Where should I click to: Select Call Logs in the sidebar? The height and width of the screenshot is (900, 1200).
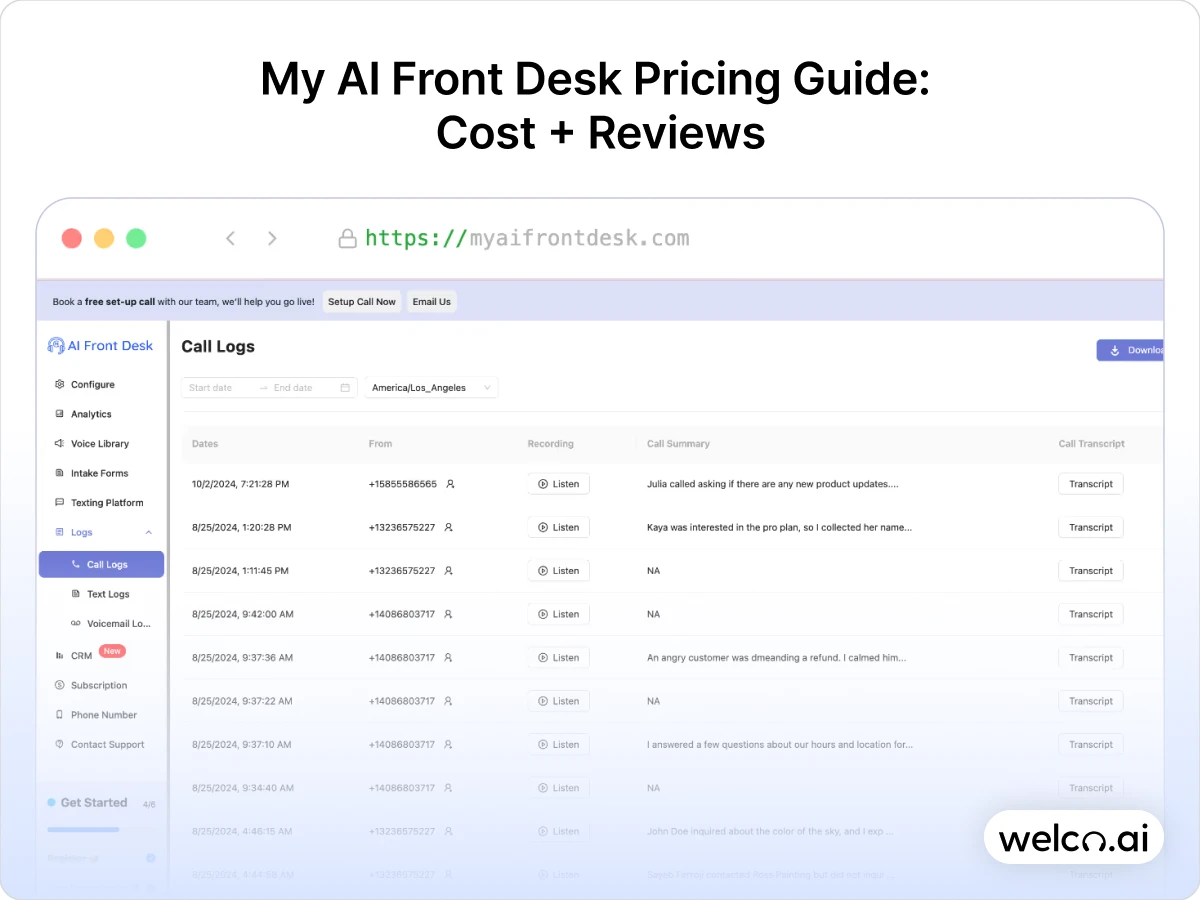pyautogui.click(x=101, y=564)
